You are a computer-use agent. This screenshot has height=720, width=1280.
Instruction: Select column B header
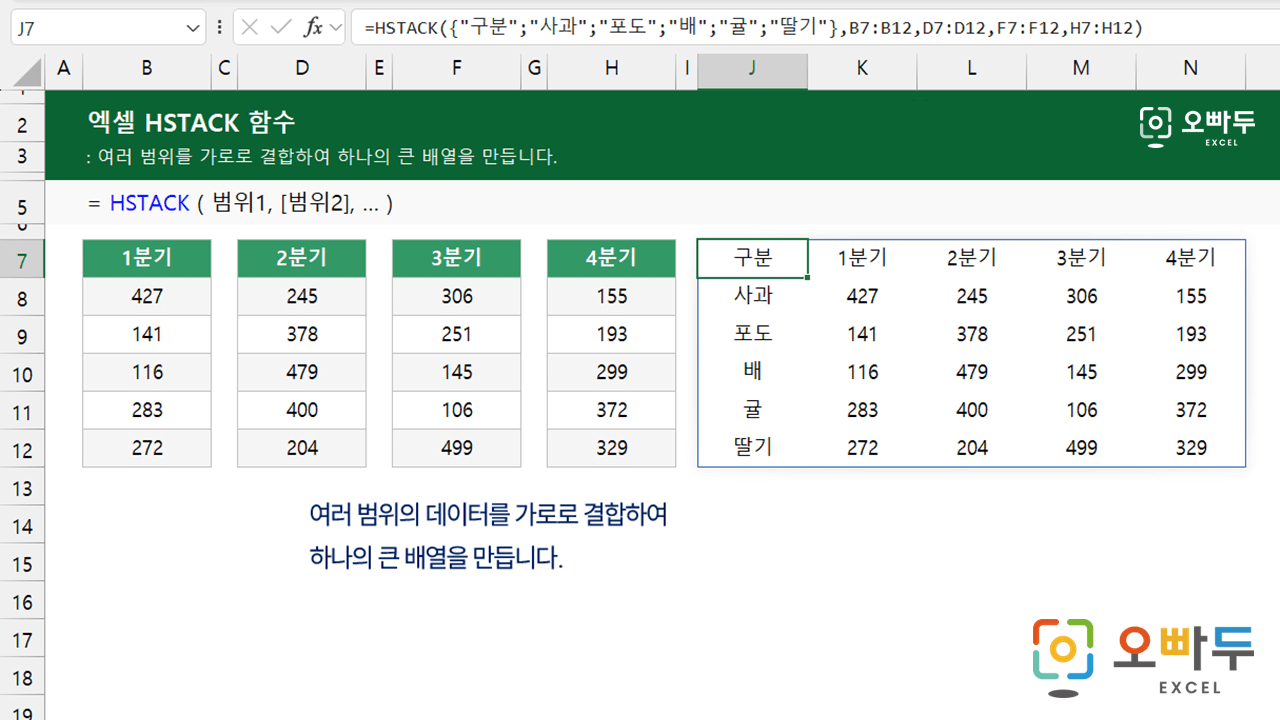147,68
